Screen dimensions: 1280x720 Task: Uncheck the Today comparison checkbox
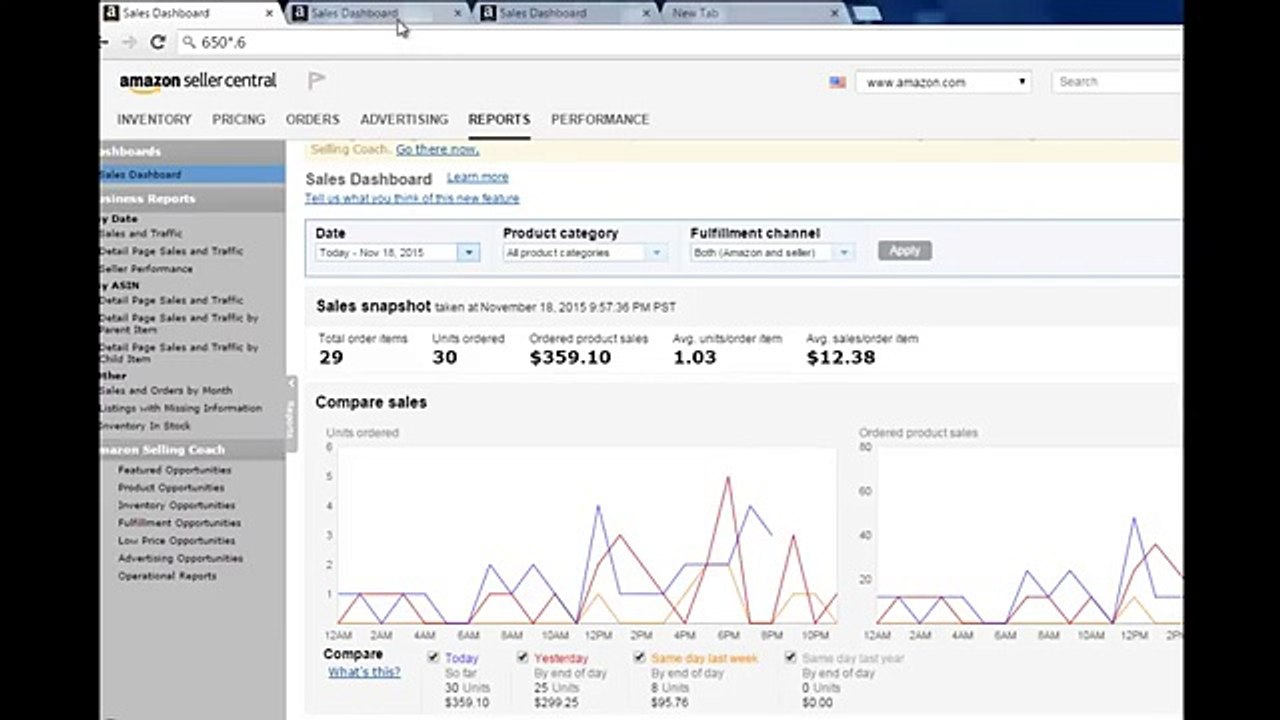433,657
